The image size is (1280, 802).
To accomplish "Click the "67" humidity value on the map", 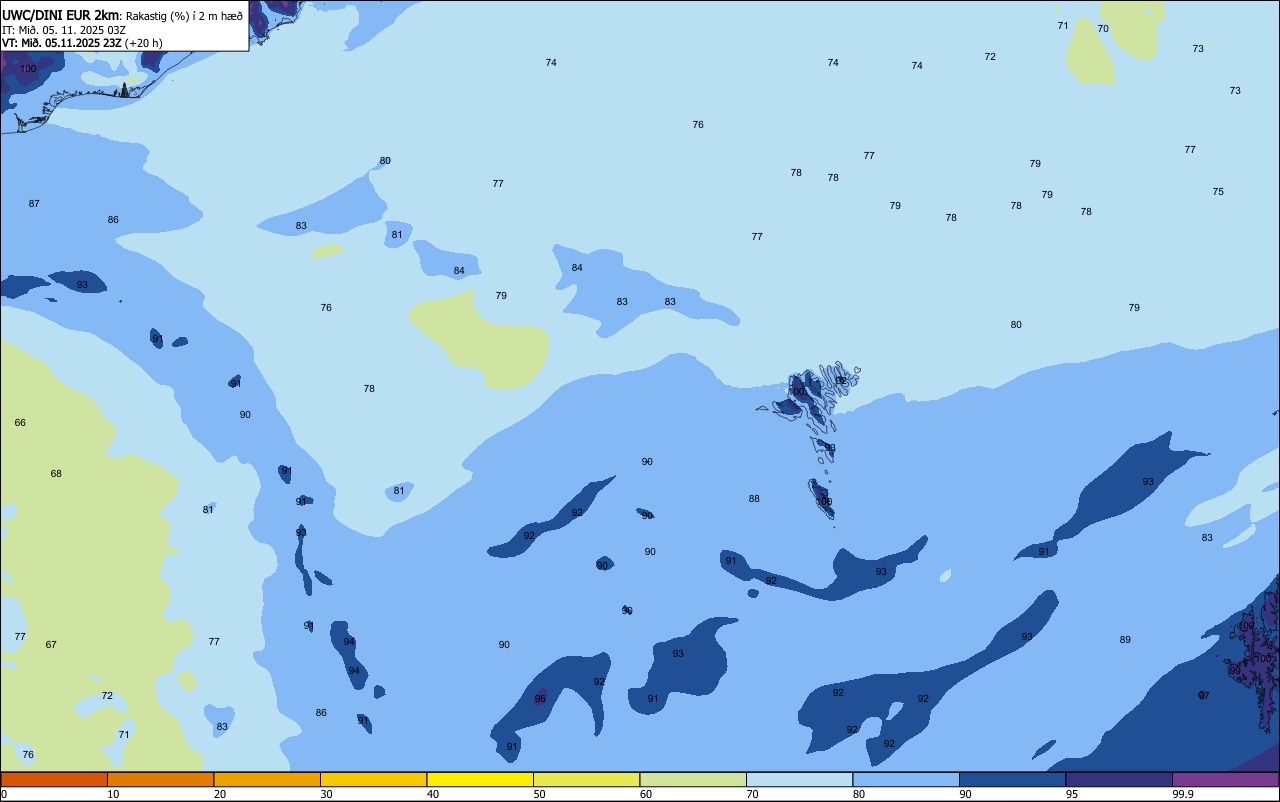I will point(51,645).
